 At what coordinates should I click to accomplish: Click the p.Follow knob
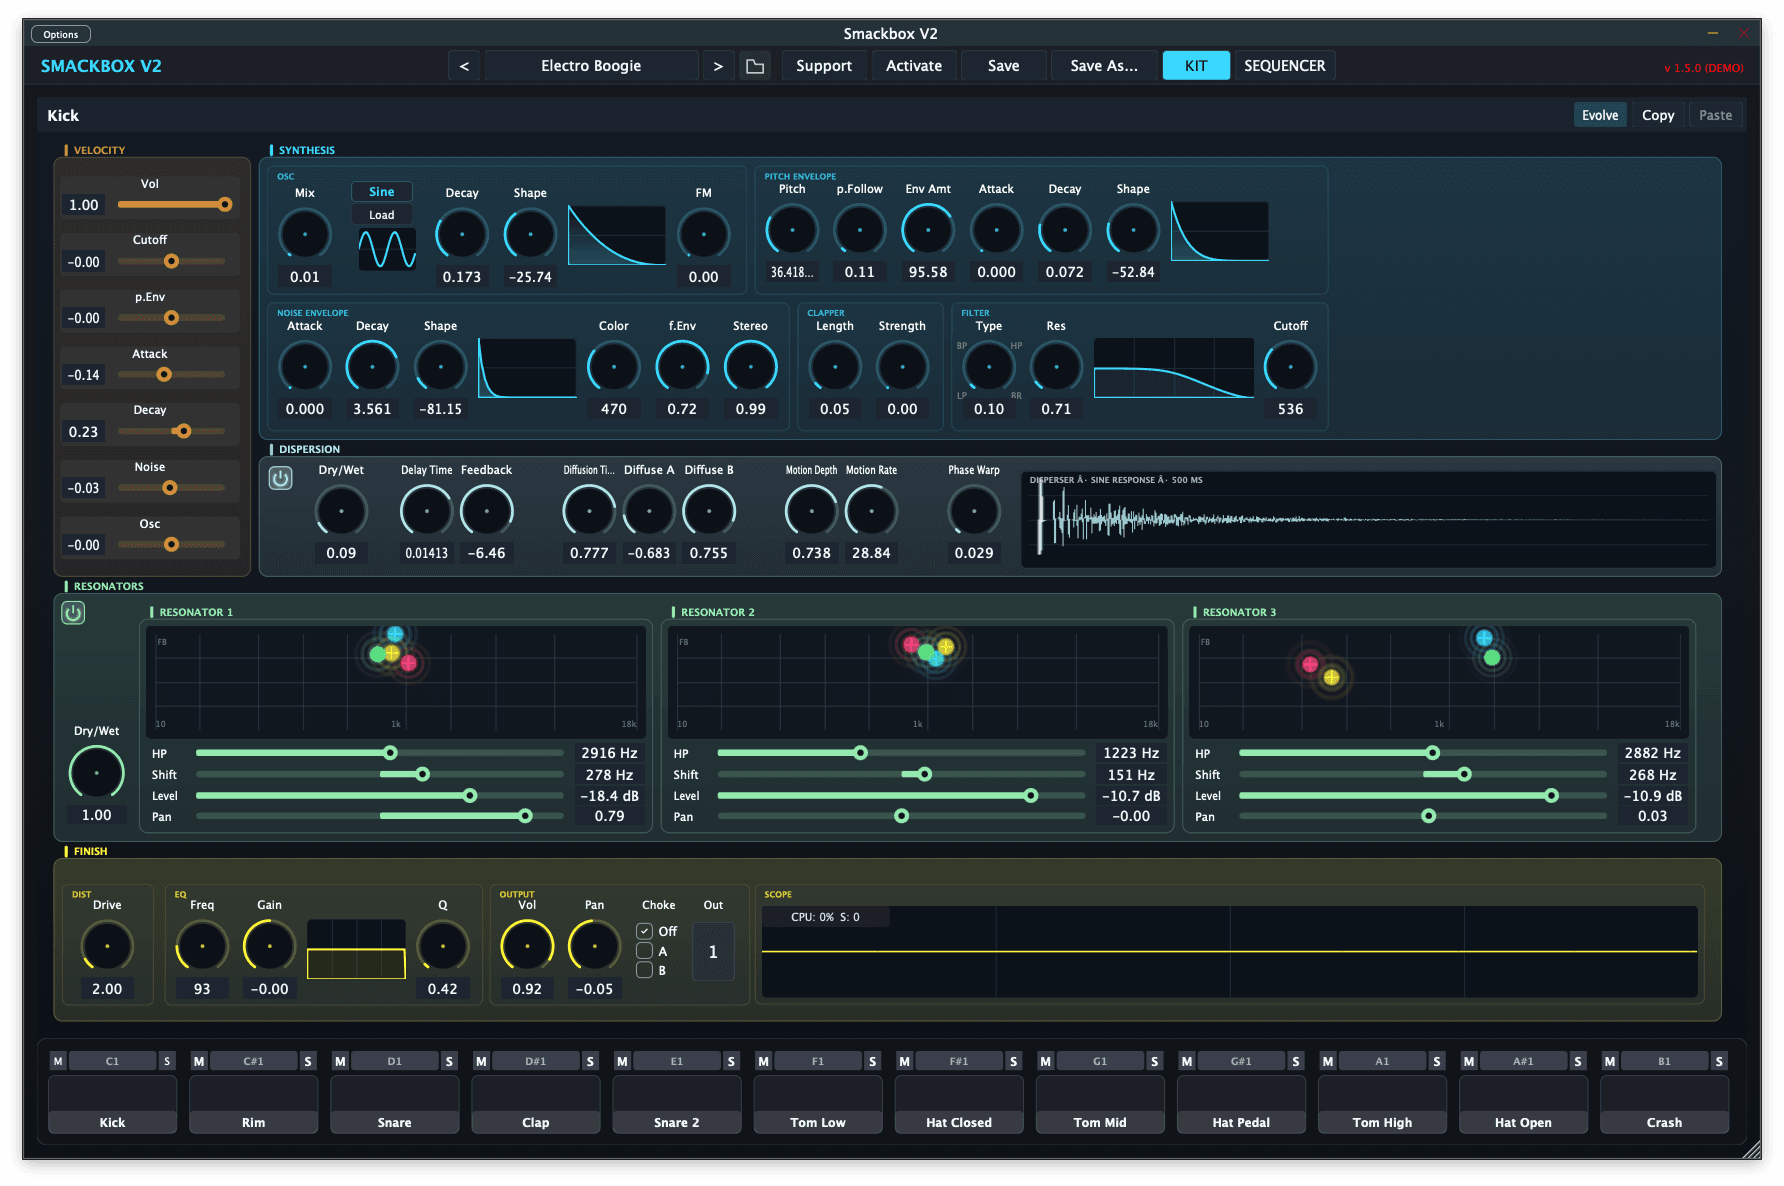[x=860, y=230]
